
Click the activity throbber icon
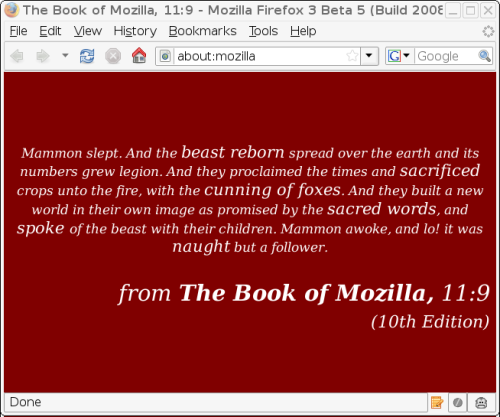488,31
